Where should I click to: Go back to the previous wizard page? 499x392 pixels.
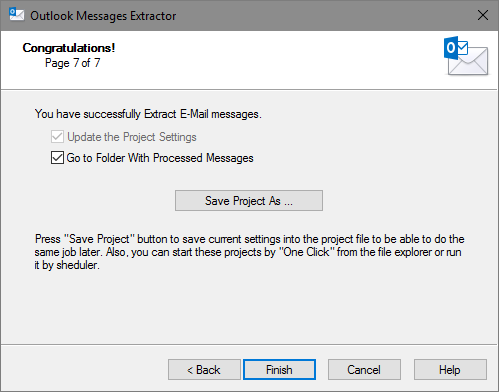tap(204, 370)
